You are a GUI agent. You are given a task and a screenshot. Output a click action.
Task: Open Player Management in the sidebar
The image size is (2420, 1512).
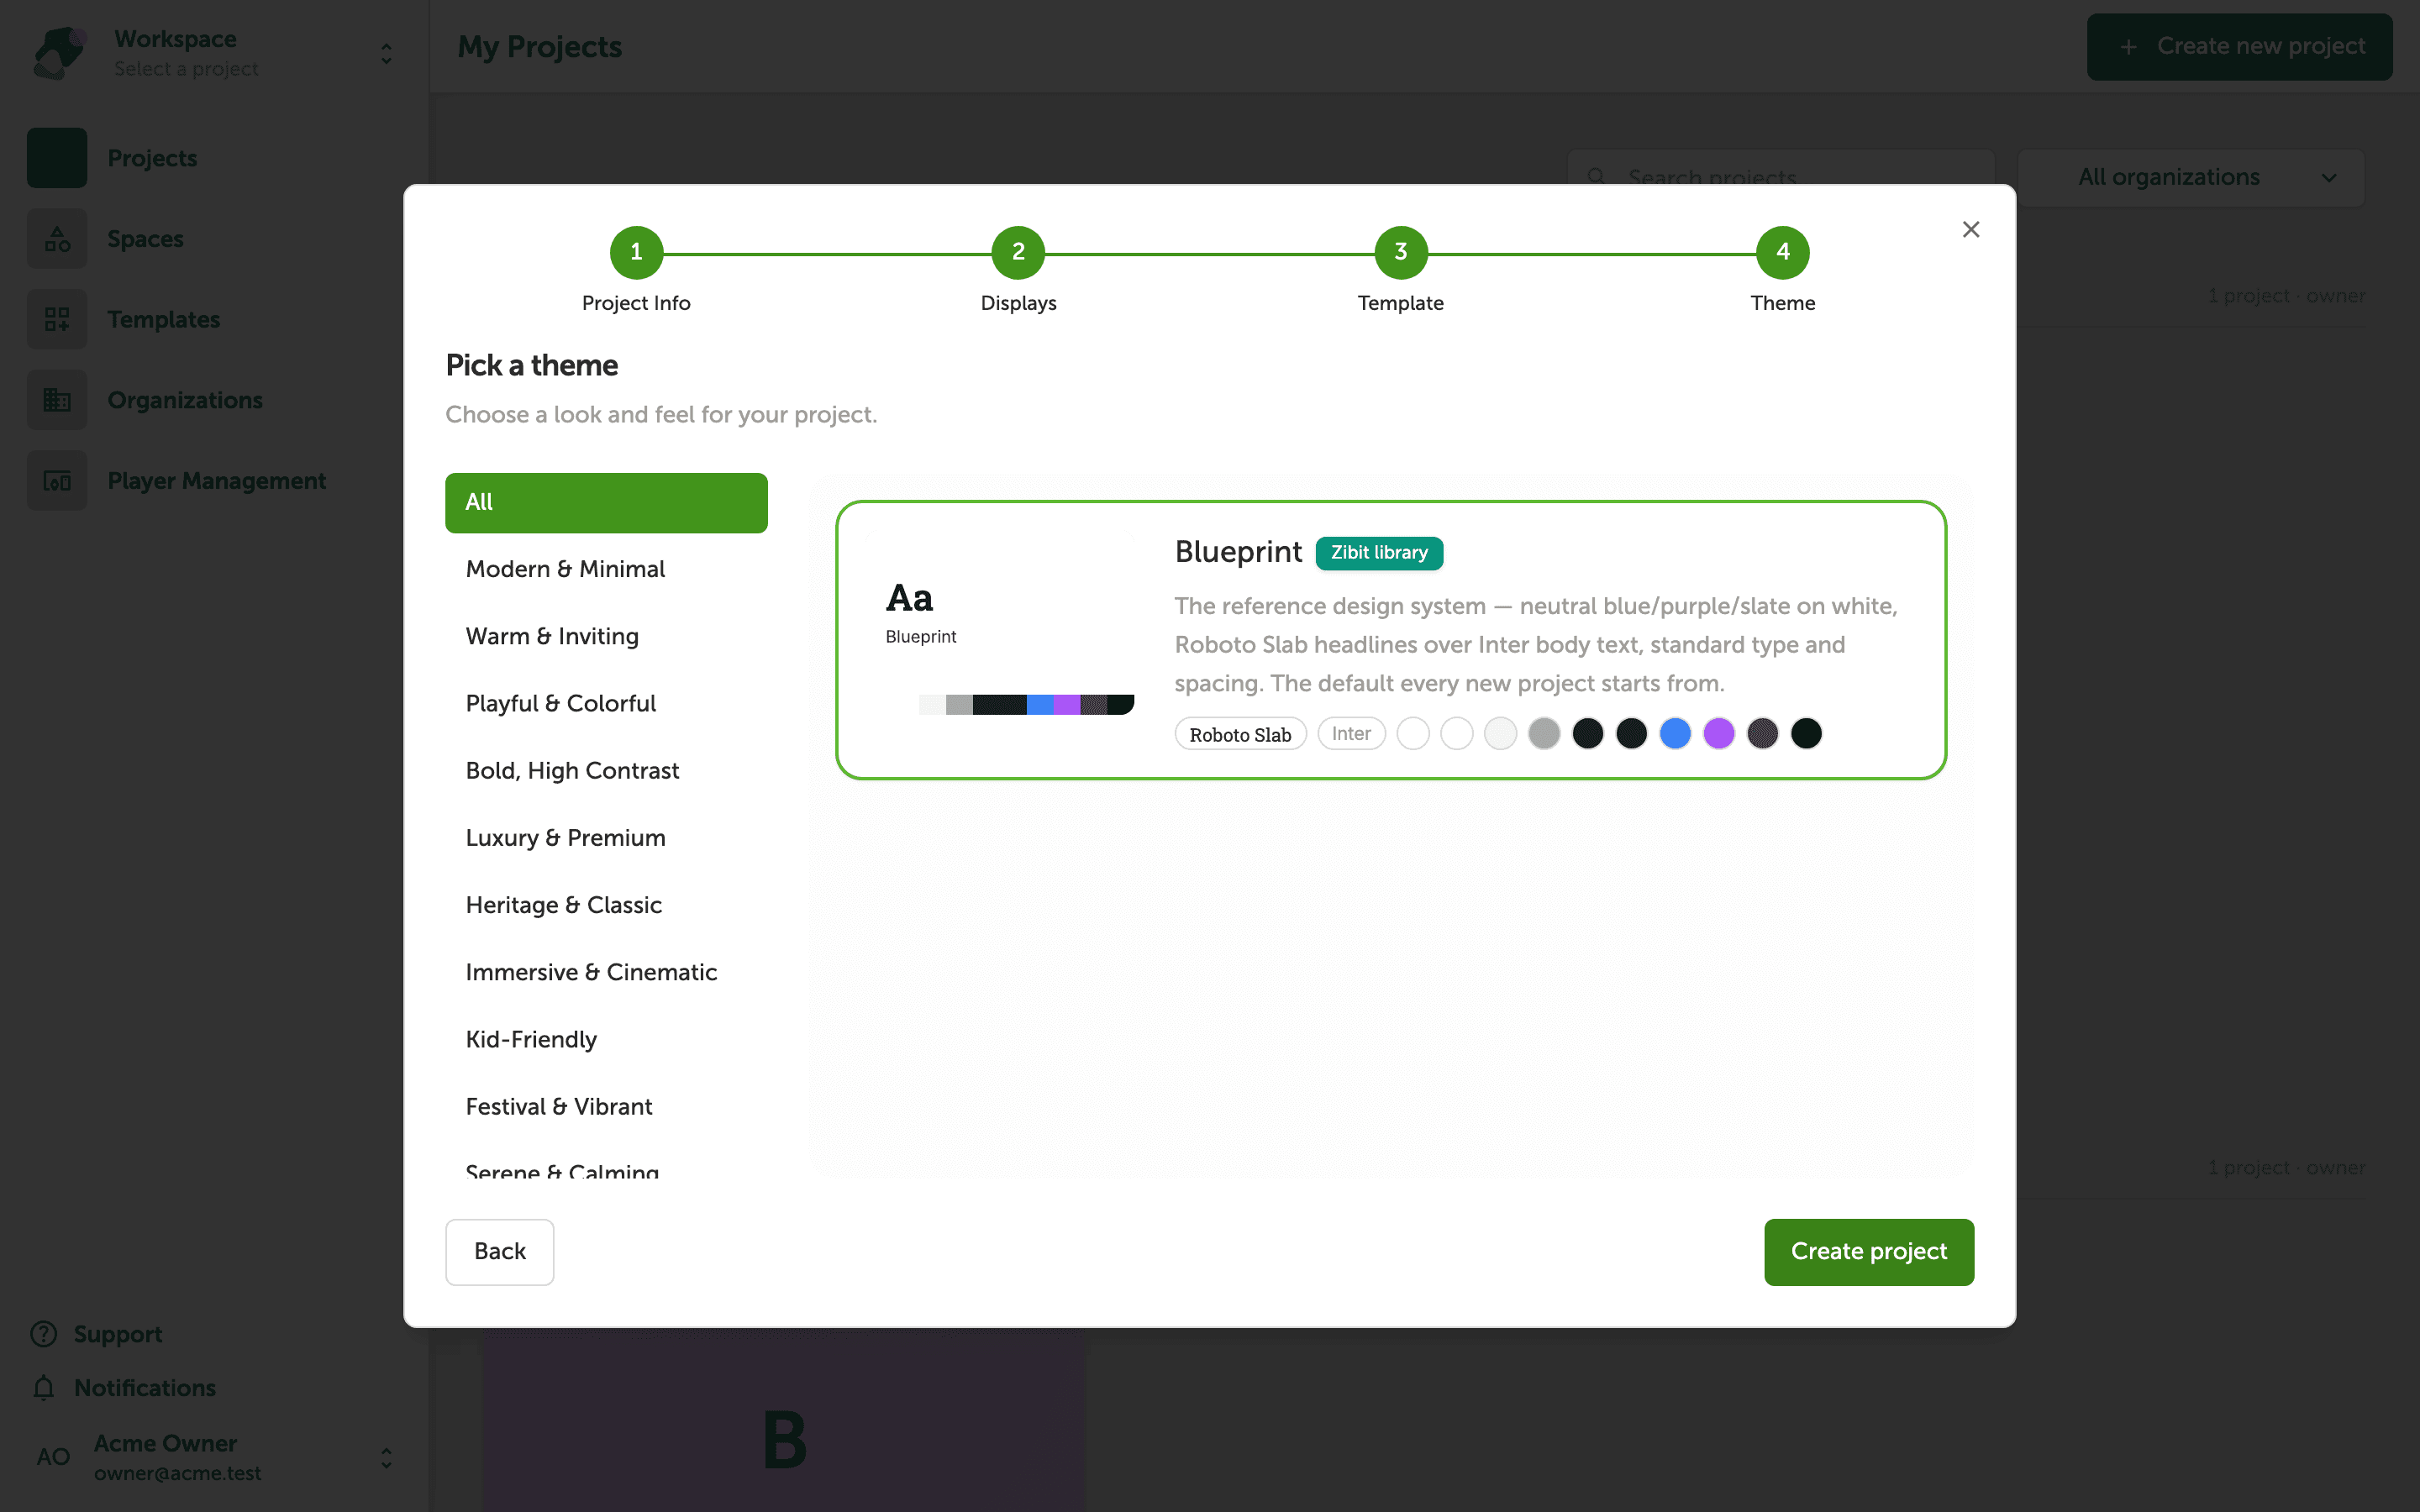pos(214,481)
